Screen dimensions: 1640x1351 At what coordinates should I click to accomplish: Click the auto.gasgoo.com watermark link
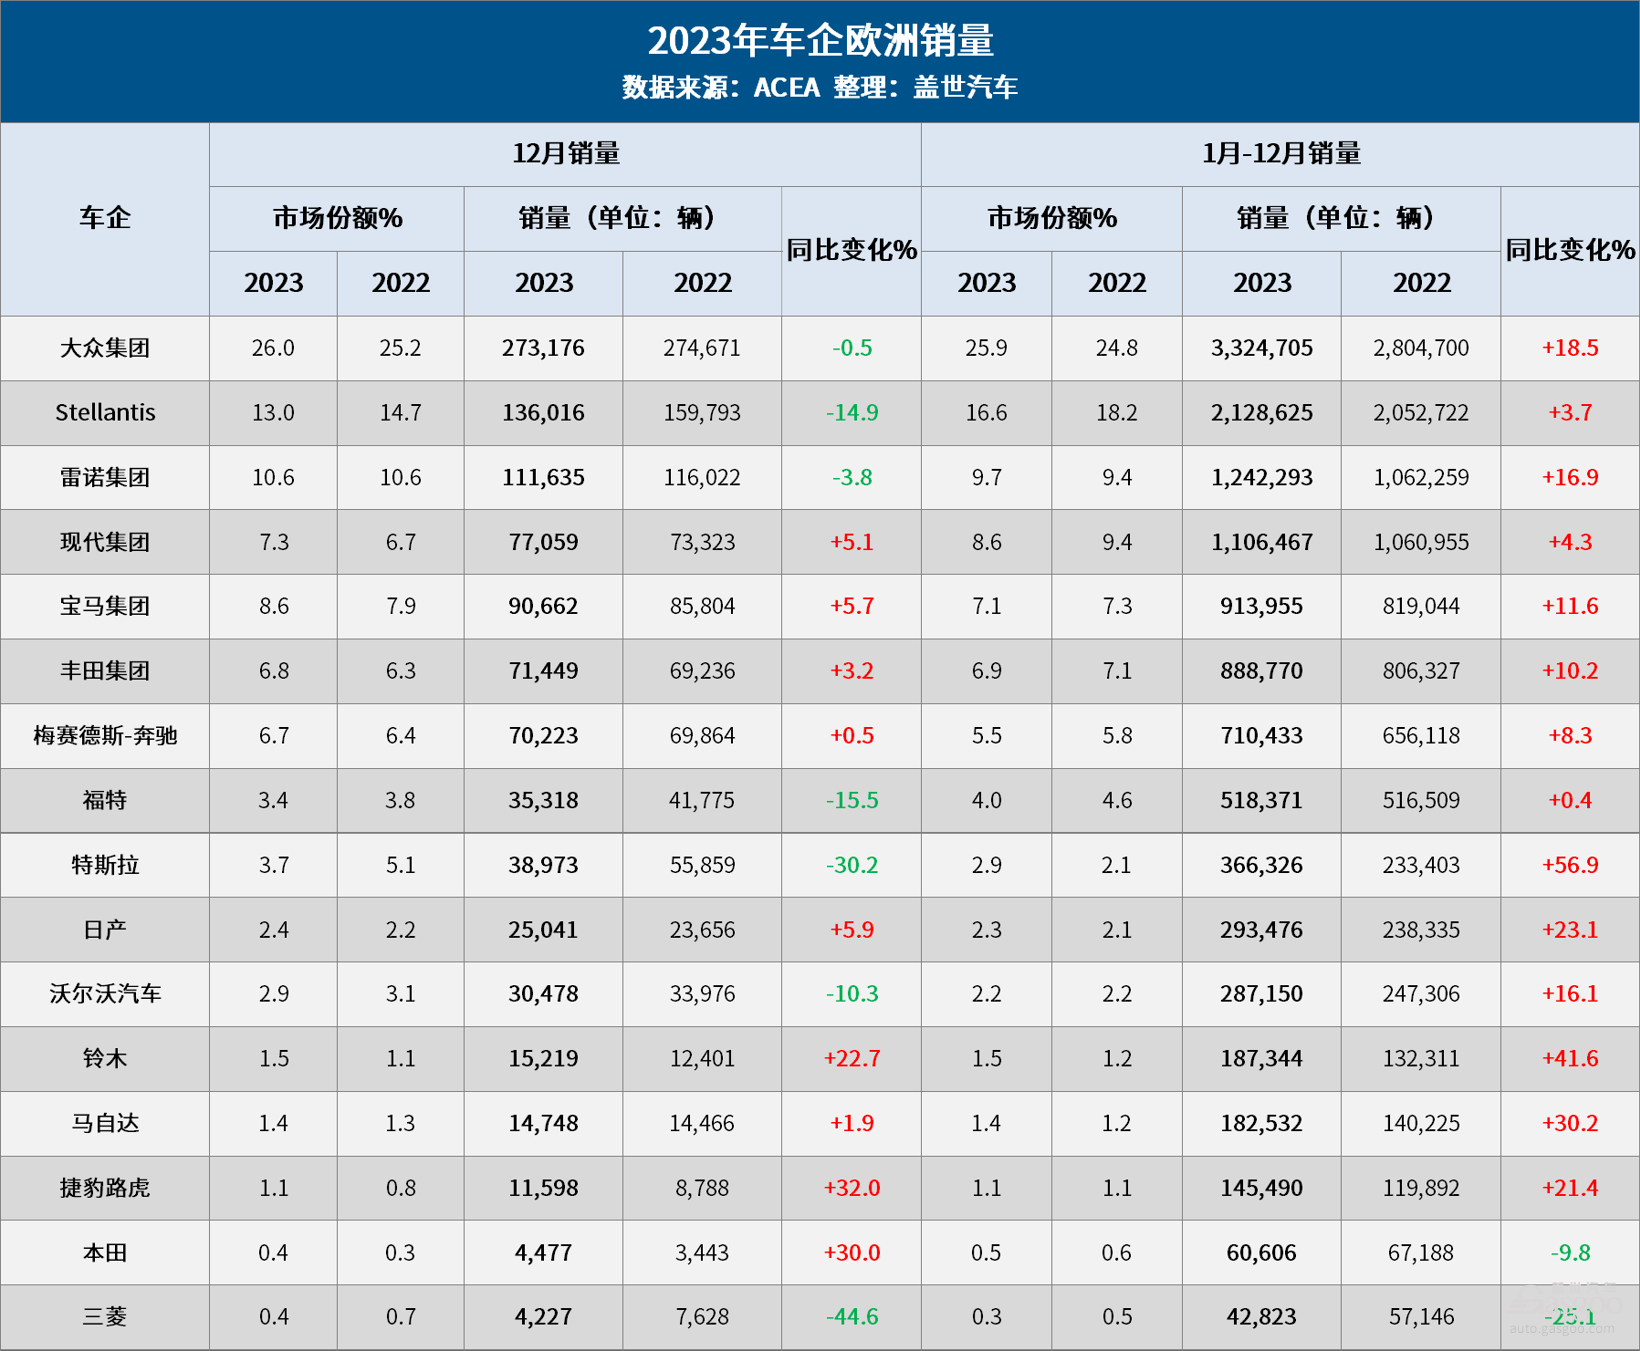point(1561,1329)
